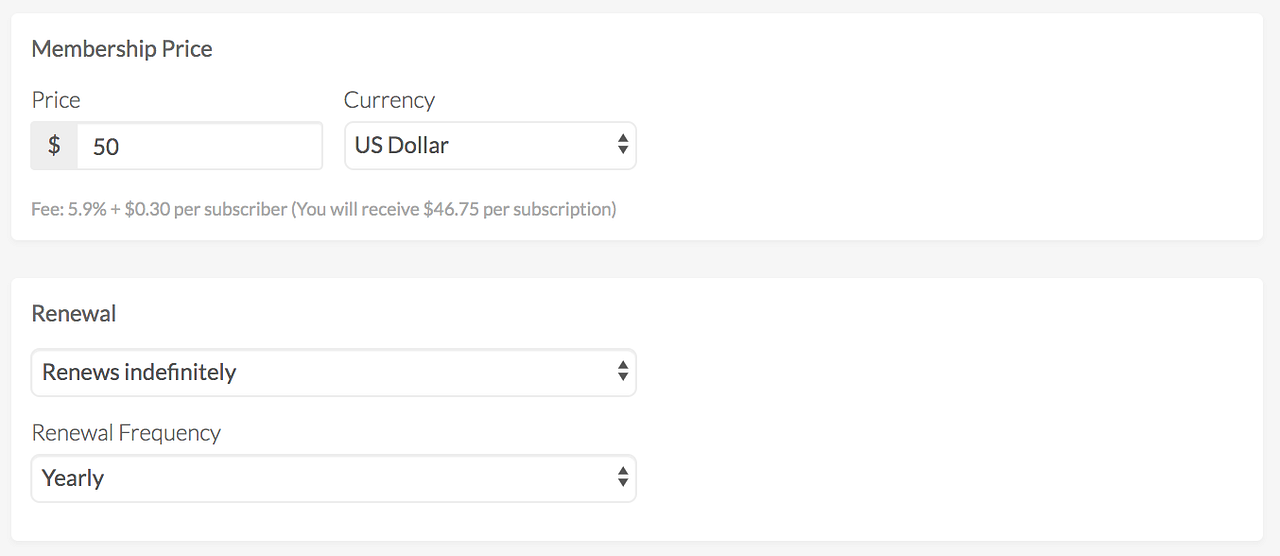Click arrows on the Renews indefinitely select
Screen dimensions: 1280x556
click(x=622, y=372)
